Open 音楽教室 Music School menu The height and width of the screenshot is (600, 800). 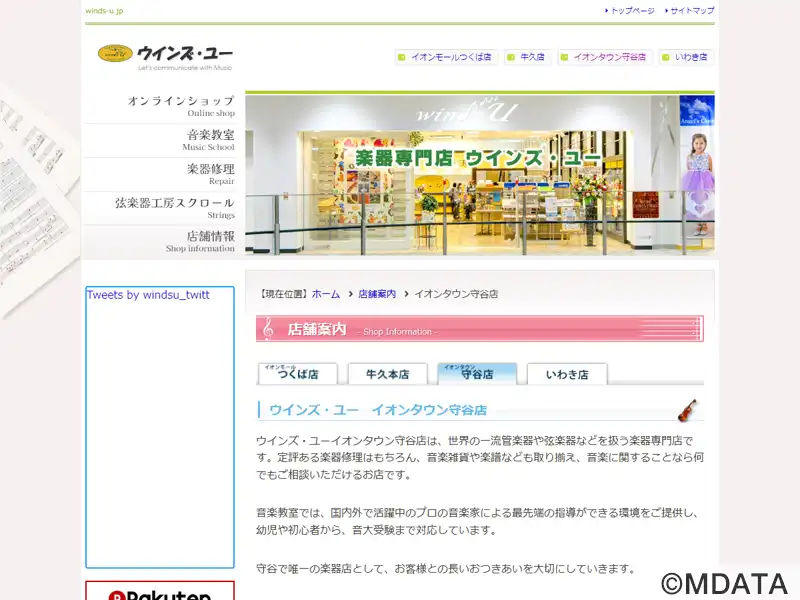pyautogui.click(x=161, y=140)
